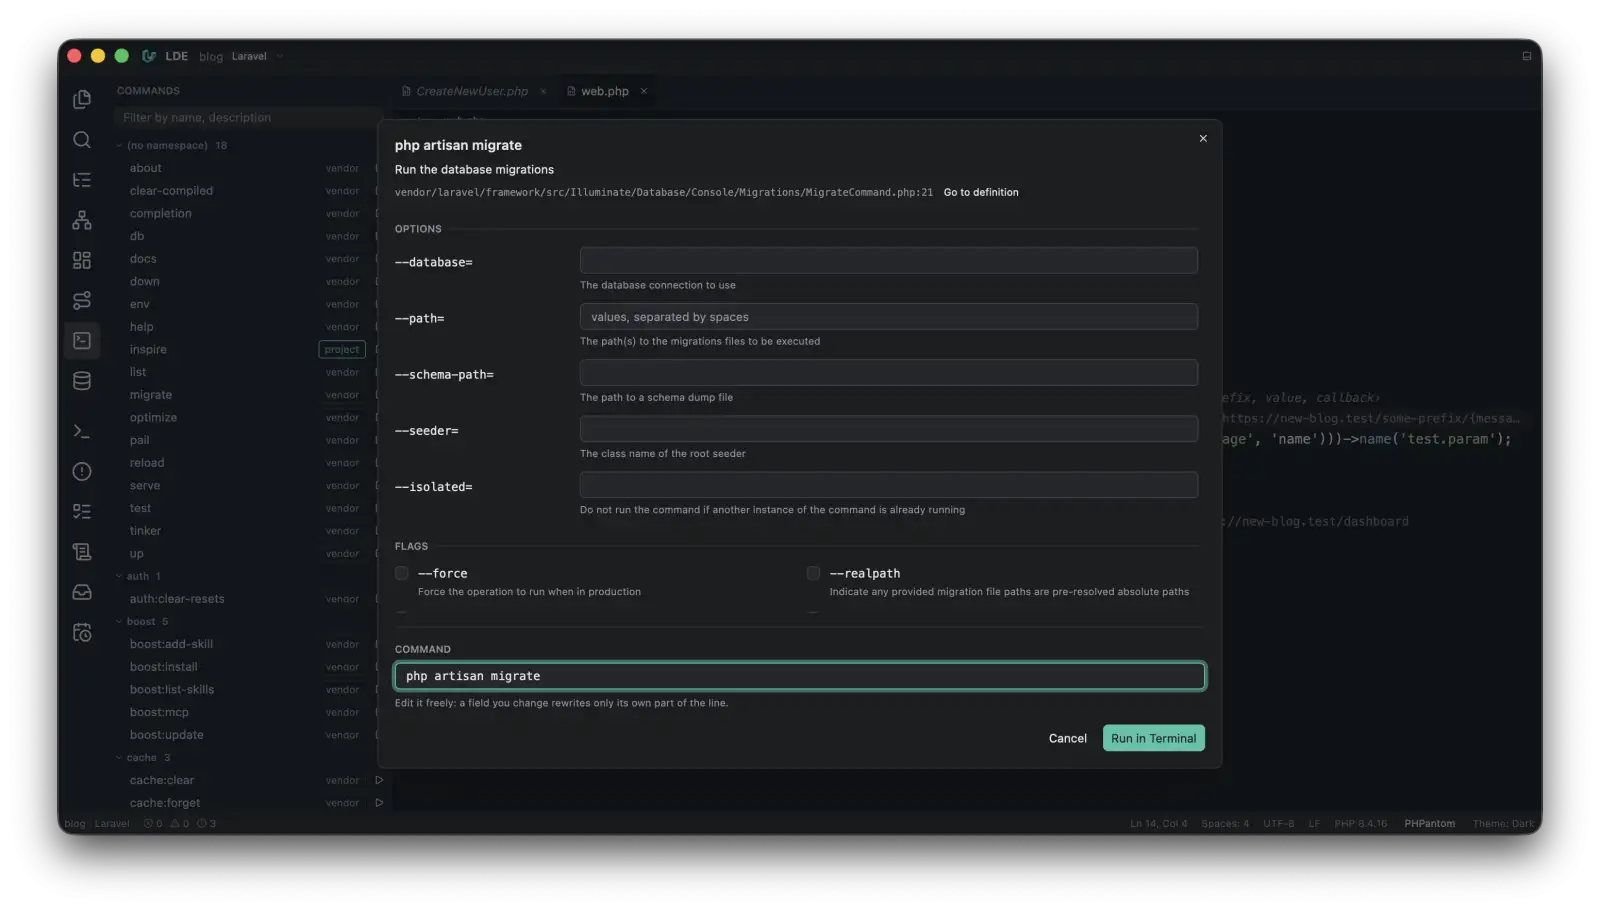Open the scroll logs sidebar icon
Screen dimensions: 1600x911
coord(82,552)
